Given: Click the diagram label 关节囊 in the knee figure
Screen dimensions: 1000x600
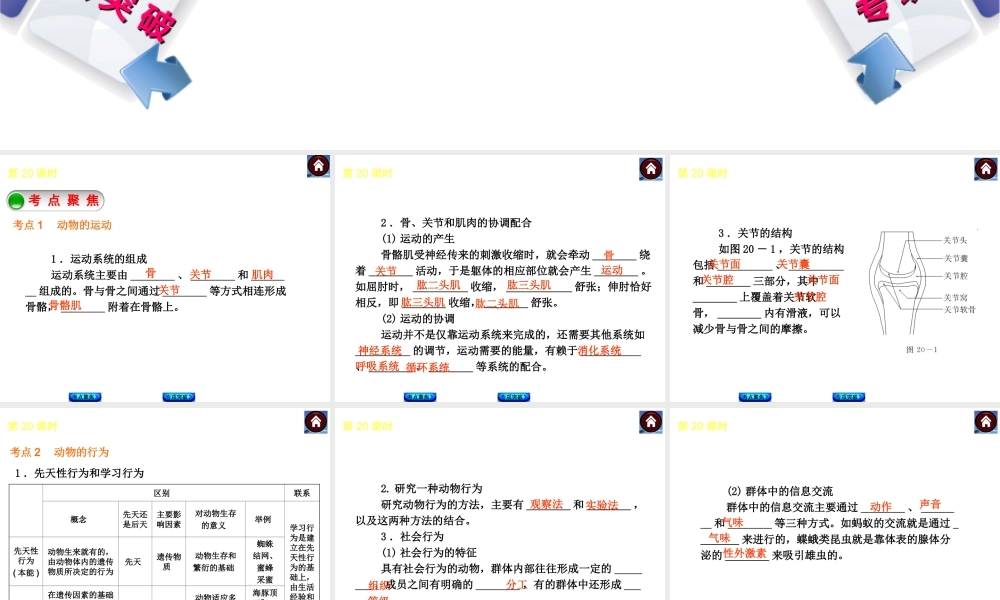Looking at the screenshot, I should tap(955, 258).
